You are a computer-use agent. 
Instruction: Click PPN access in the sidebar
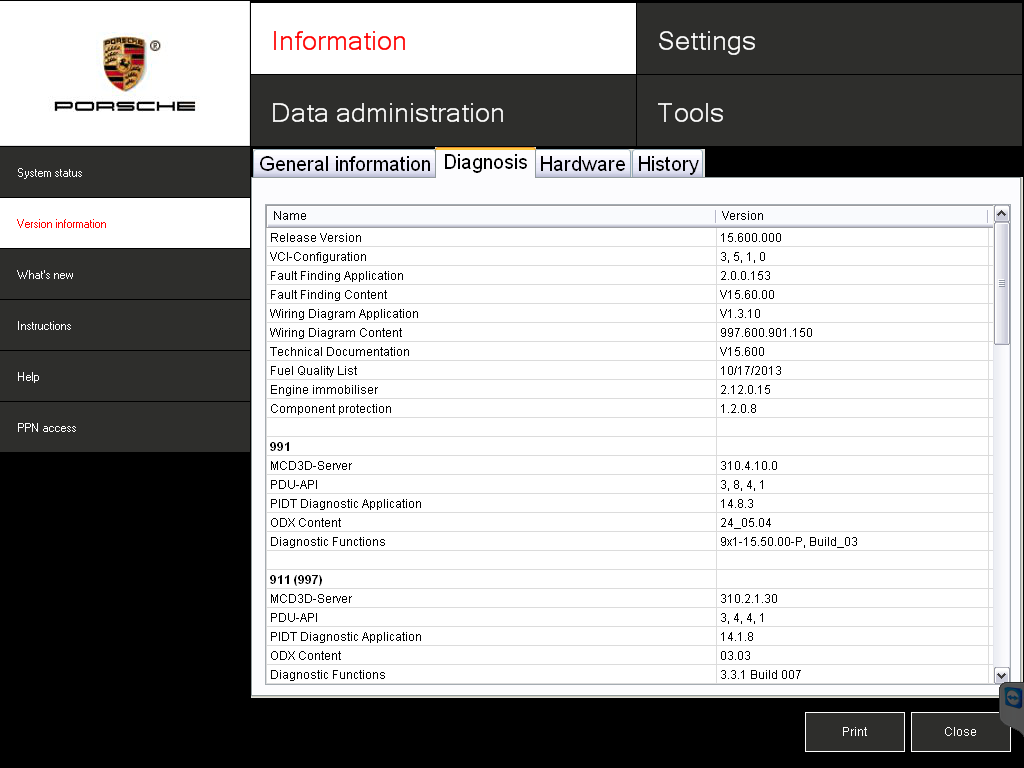pos(125,428)
